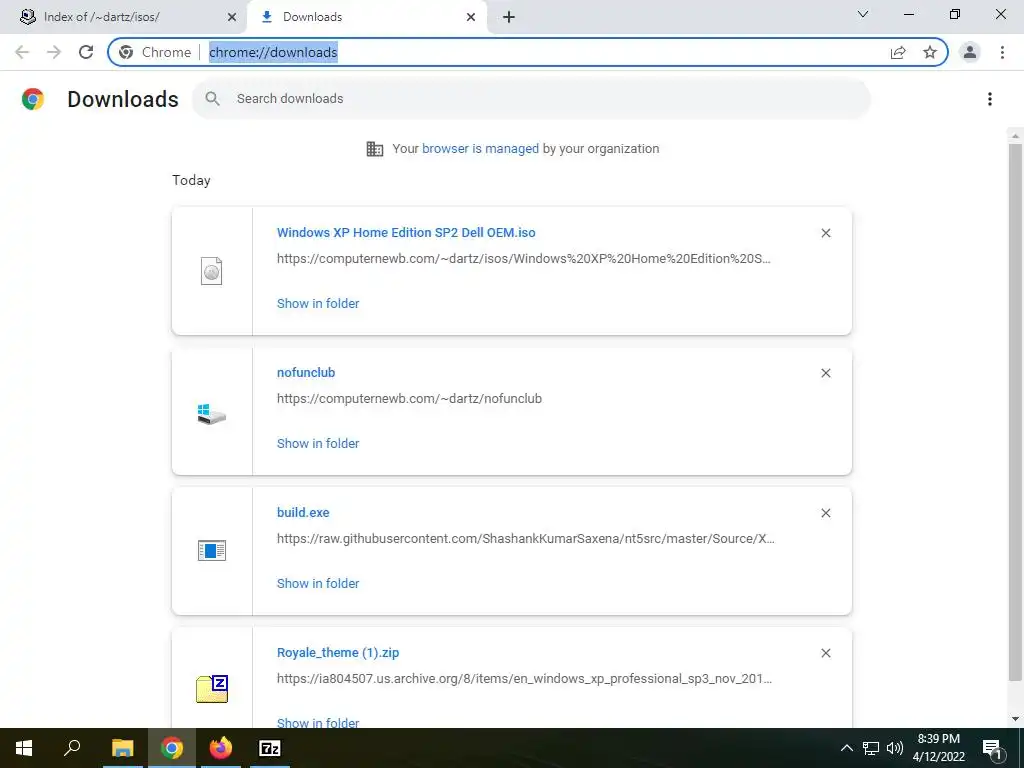Focus the Search downloads field
The height and width of the screenshot is (768, 1024).
(531, 99)
